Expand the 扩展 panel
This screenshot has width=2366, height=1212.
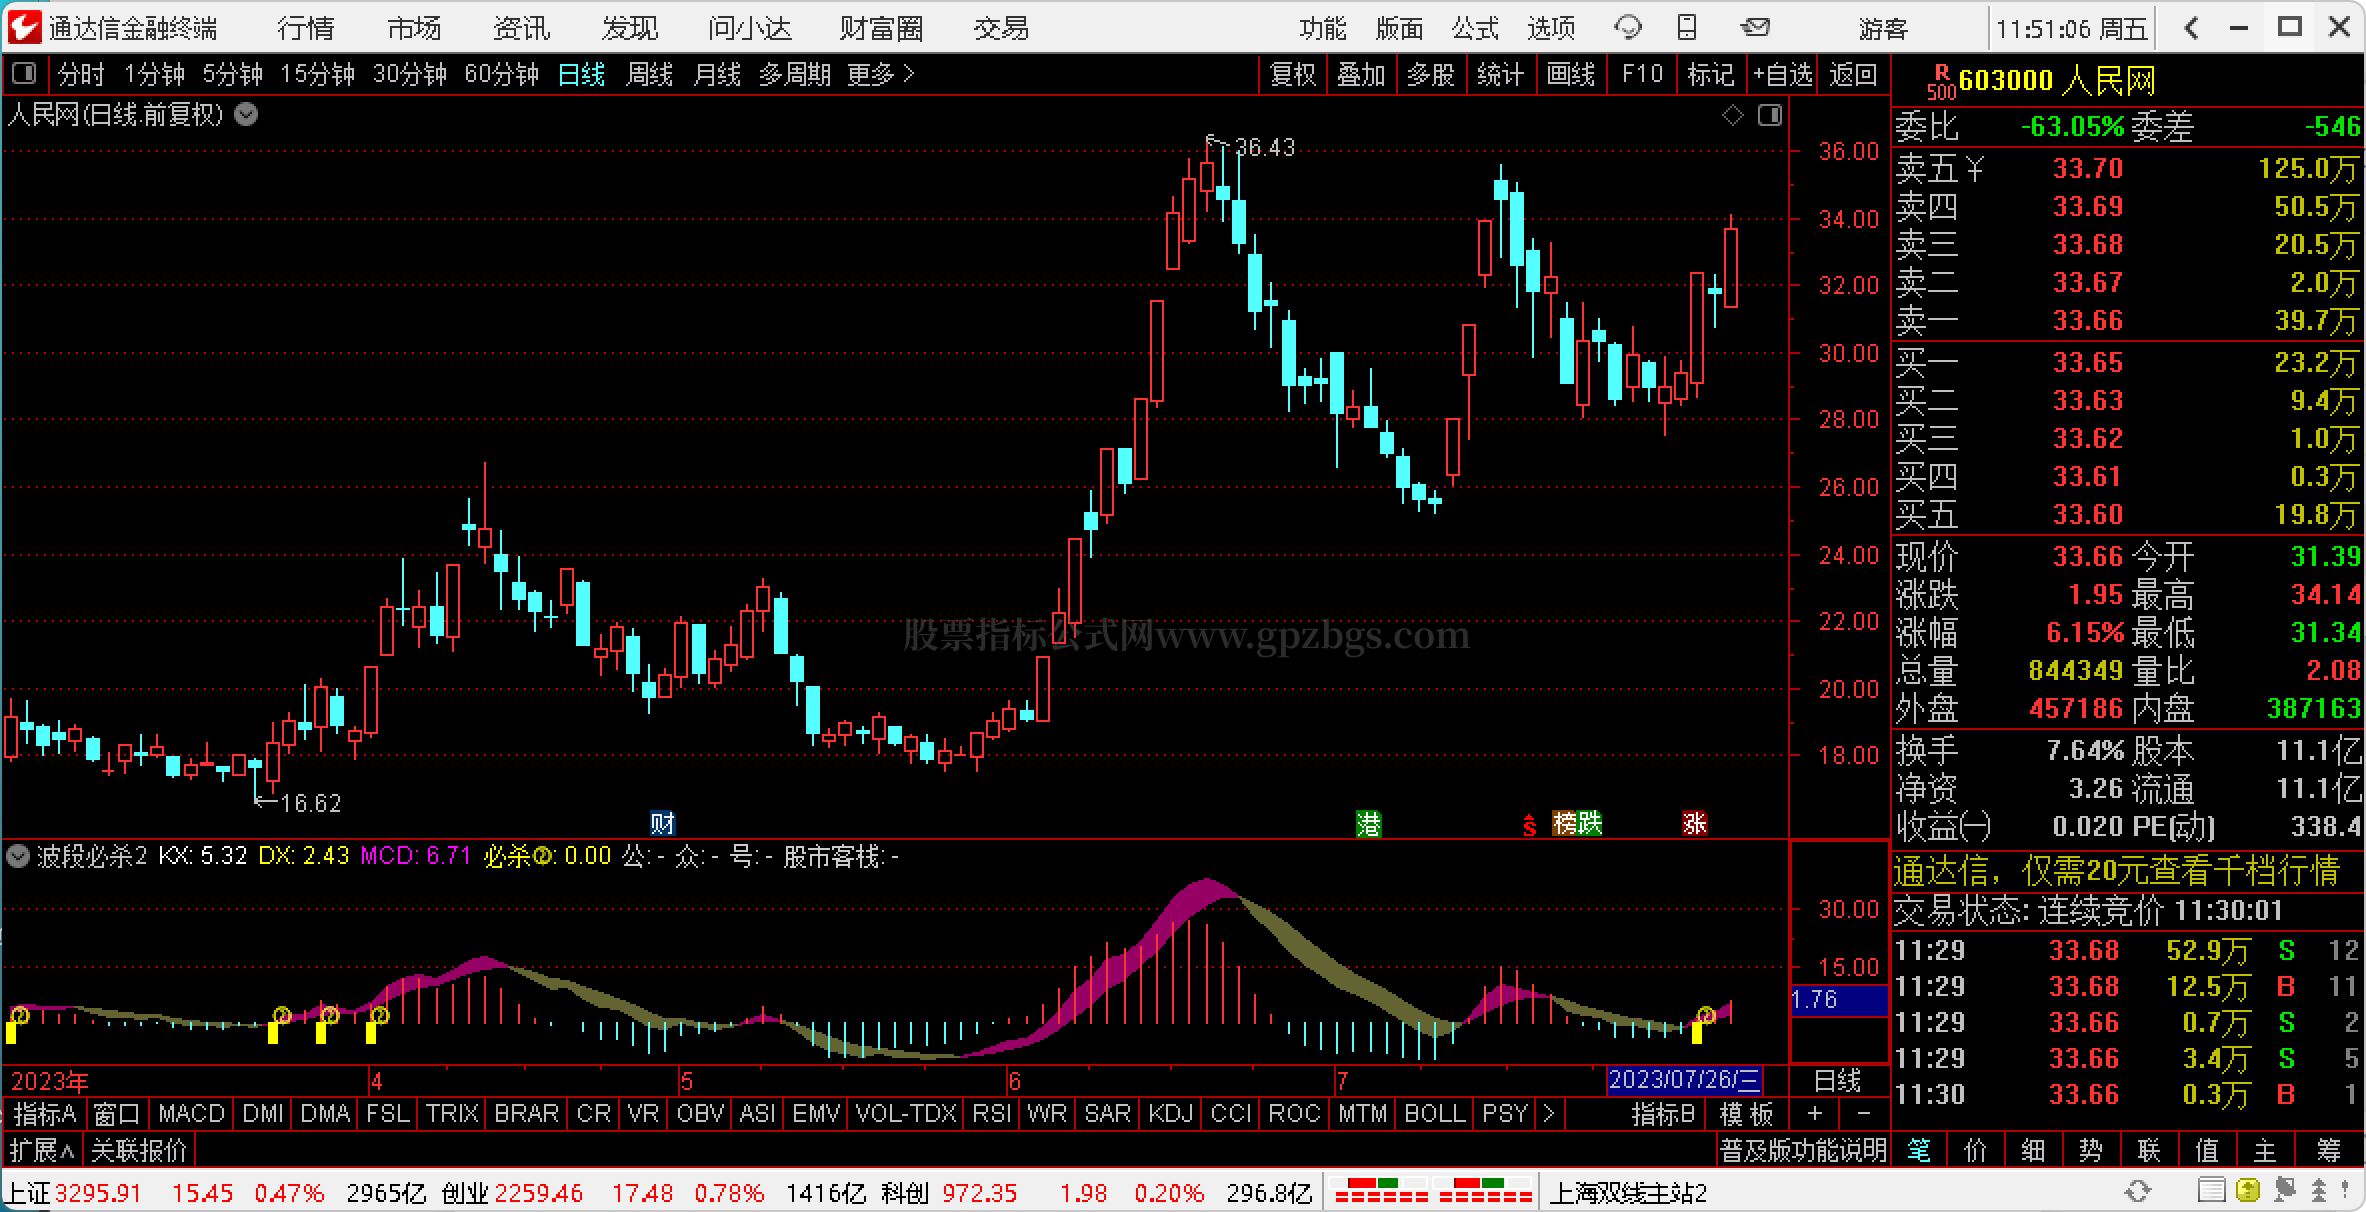point(41,1150)
